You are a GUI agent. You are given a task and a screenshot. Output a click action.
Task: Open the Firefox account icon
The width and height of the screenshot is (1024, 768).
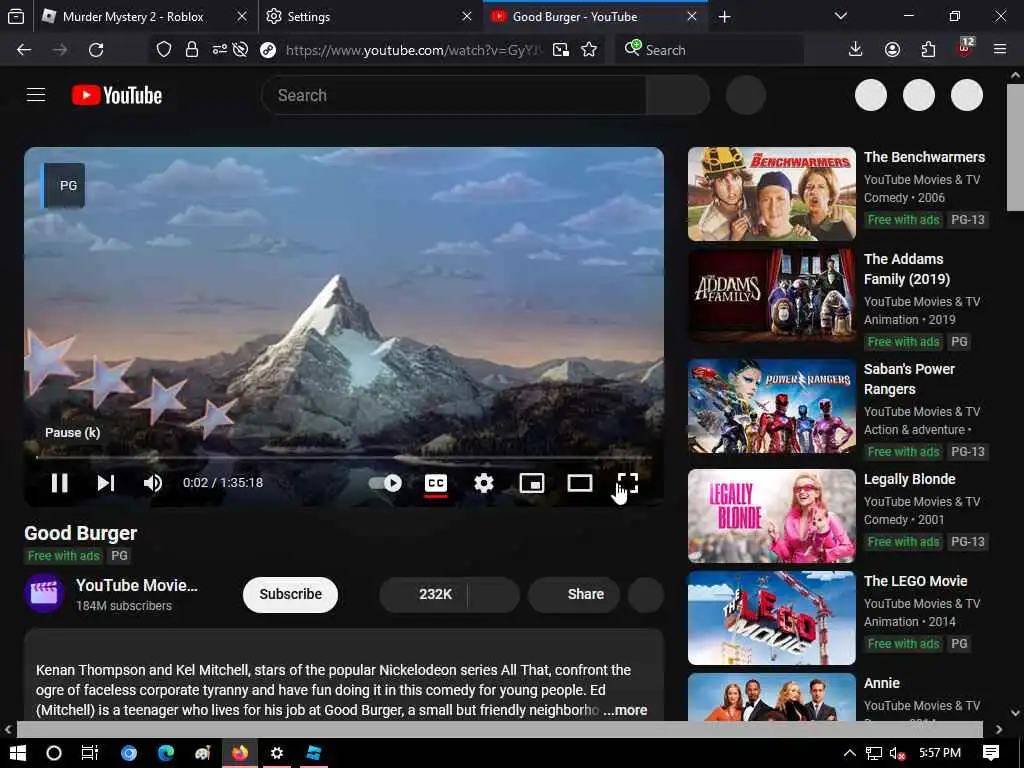click(892, 50)
